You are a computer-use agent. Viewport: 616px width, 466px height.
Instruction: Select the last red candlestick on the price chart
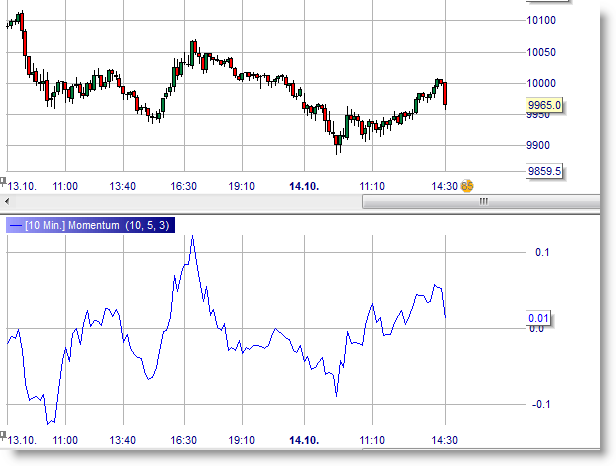click(x=444, y=93)
